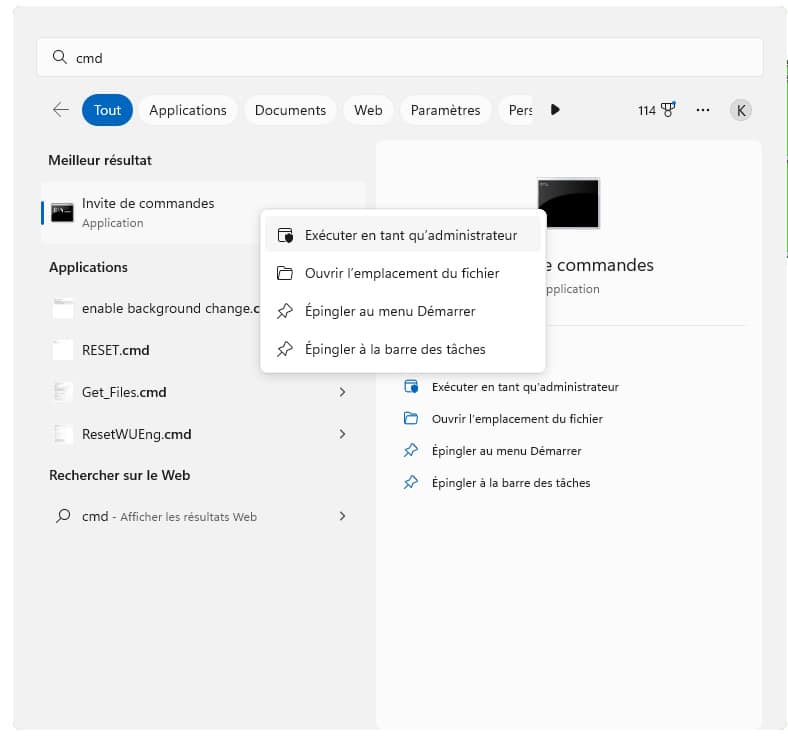The width and height of the screenshot is (788, 742).
Task: Click the large Command Prompt preview icon
Action: pos(568,203)
